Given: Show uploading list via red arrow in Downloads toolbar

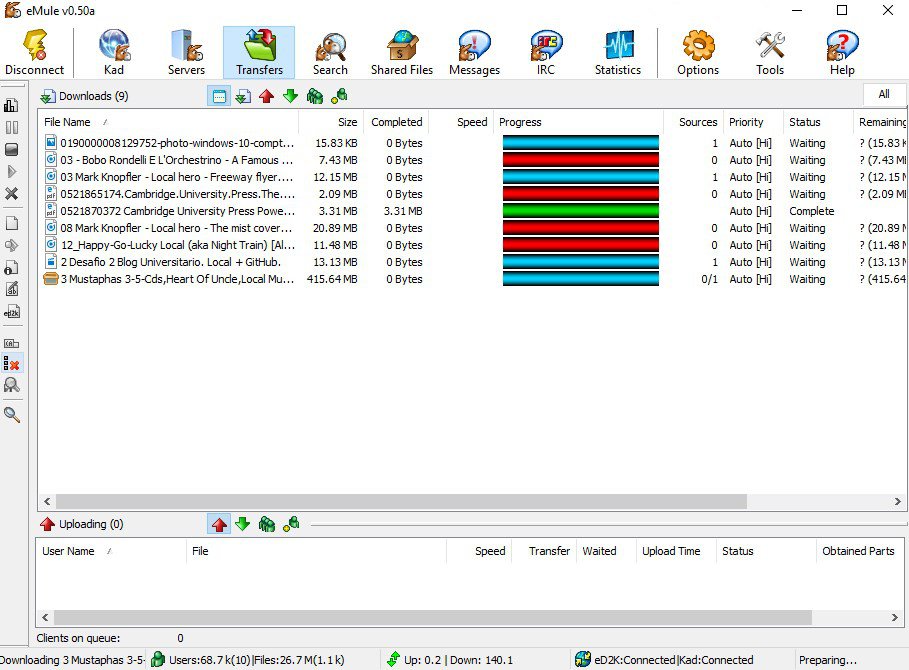Looking at the screenshot, I should pos(267,96).
